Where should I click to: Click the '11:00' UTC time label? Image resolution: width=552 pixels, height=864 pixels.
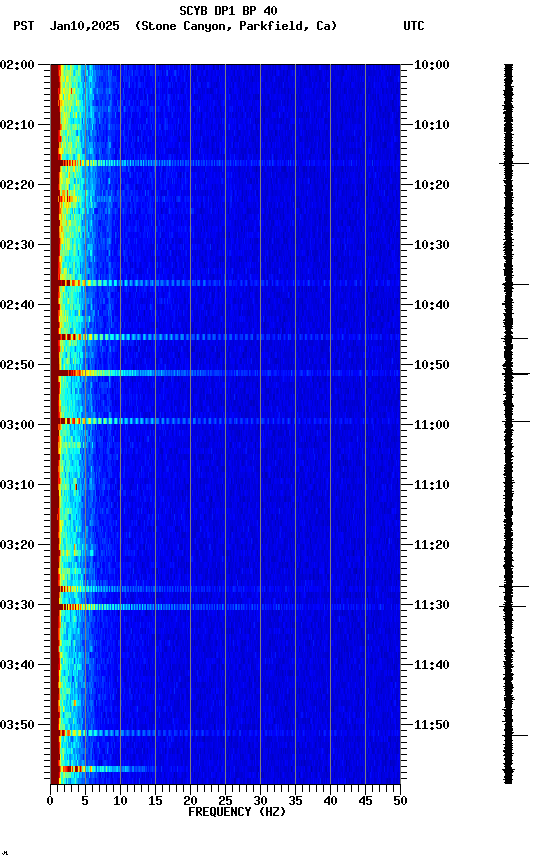pyautogui.click(x=432, y=425)
